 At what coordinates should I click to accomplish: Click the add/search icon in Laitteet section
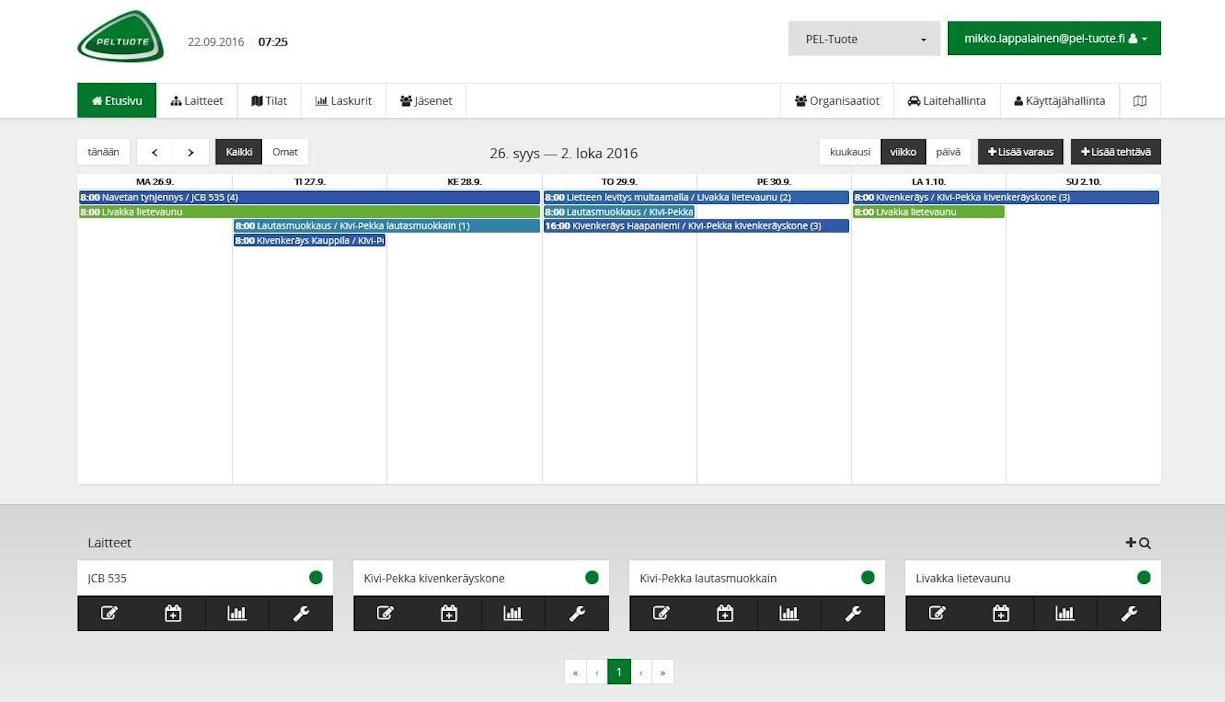1138,543
